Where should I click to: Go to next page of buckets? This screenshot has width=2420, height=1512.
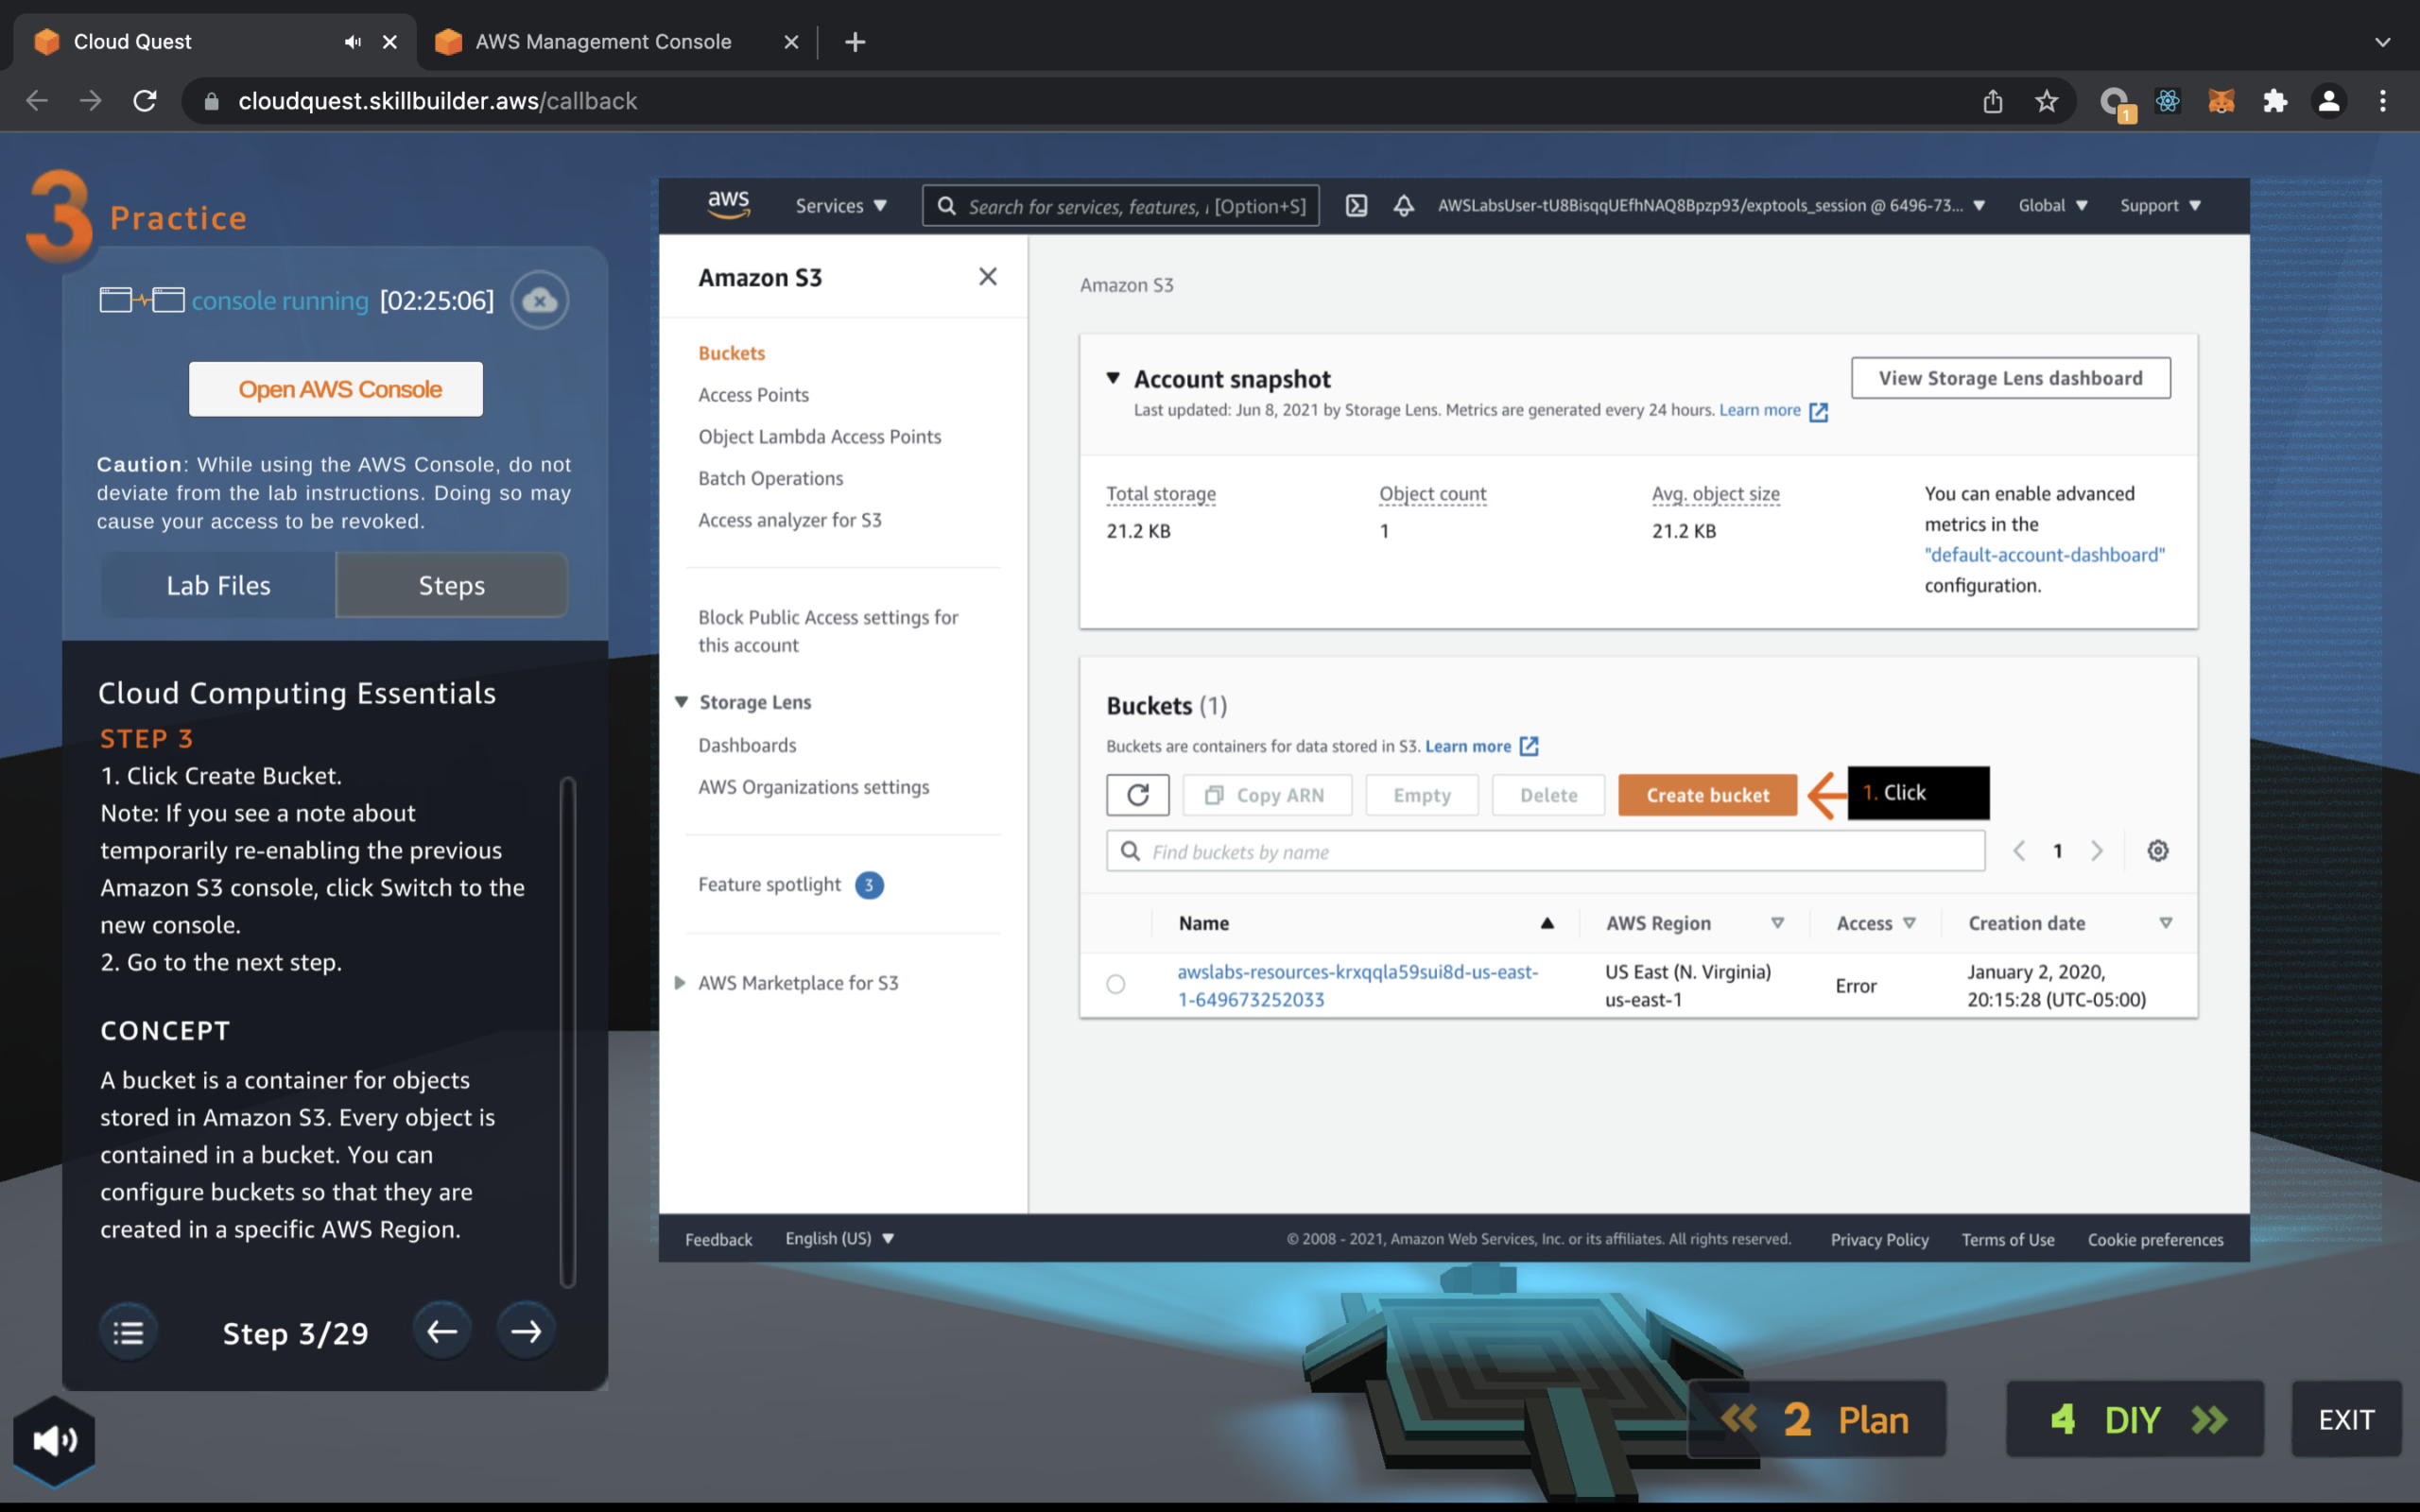pyautogui.click(x=2097, y=851)
